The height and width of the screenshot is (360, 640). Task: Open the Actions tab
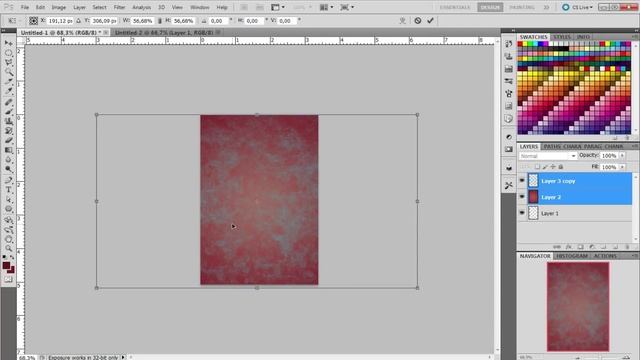pyautogui.click(x=605, y=256)
